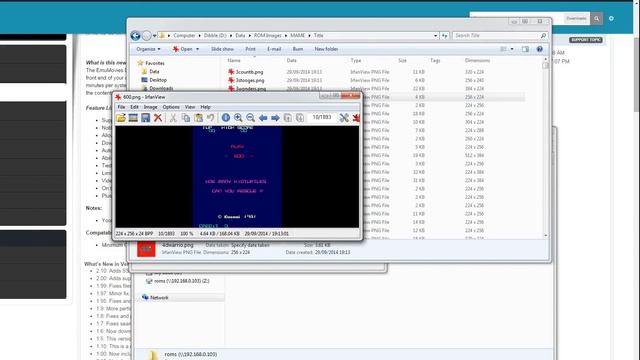Expand the Organize dropdown in Explorer
Image resolution: width=640 pixels, height=360 pixels.
(148, 49)
